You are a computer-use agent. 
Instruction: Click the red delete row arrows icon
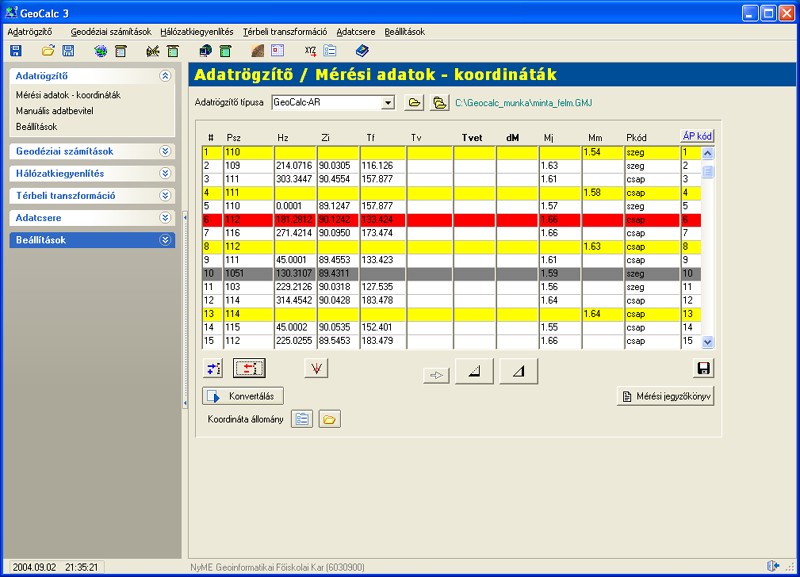click(249, 368)
